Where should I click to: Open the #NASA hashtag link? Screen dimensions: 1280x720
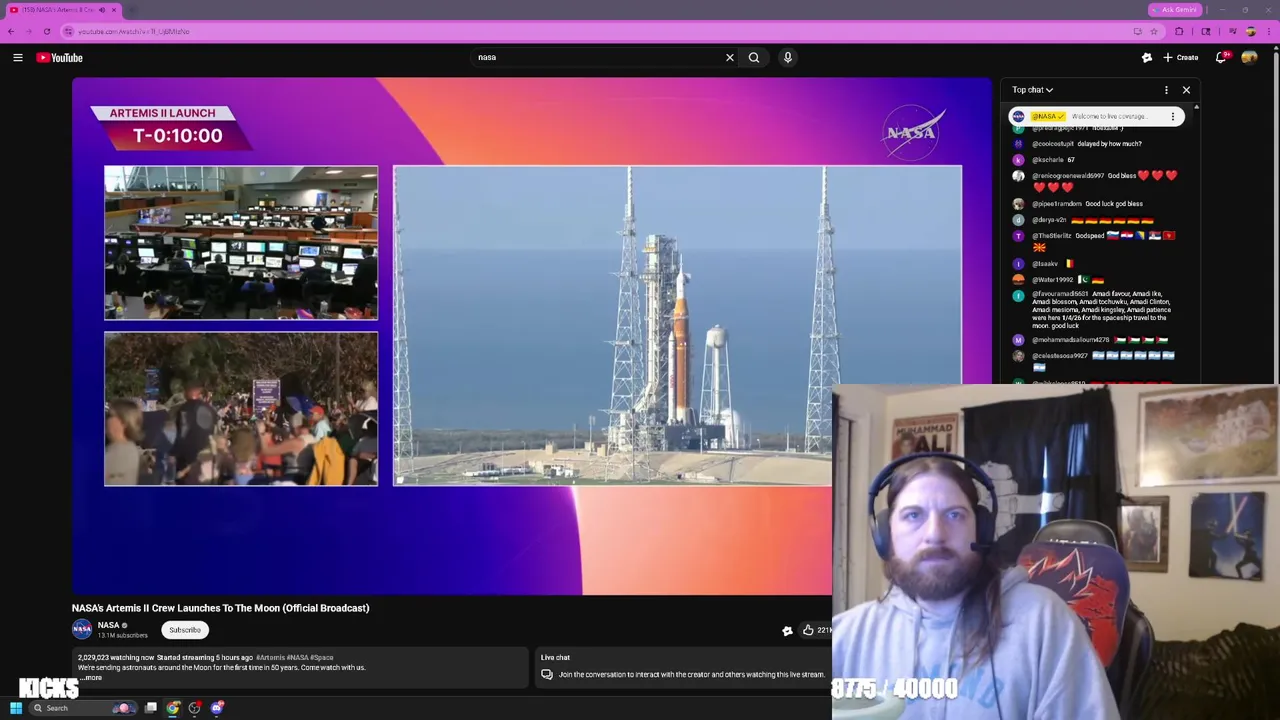pyautogui.click(x=298, y=657)
